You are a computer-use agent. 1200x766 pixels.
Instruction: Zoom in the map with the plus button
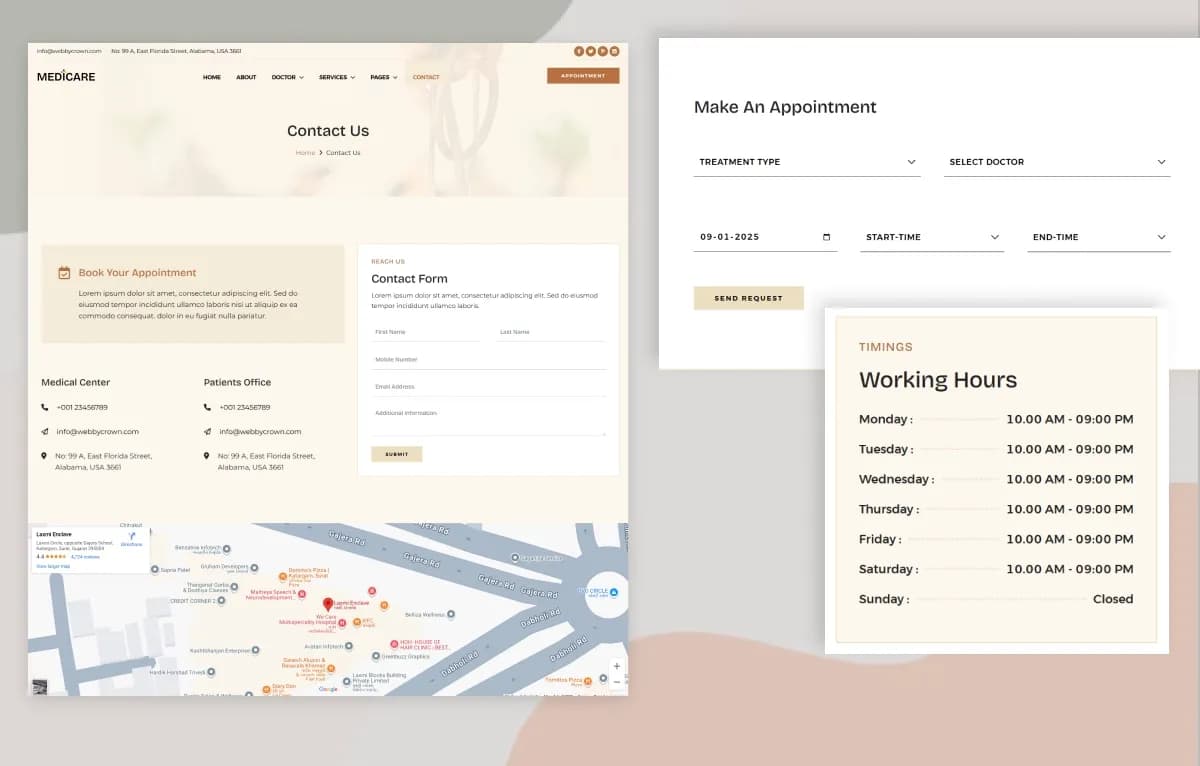click(x=616, y=666)
